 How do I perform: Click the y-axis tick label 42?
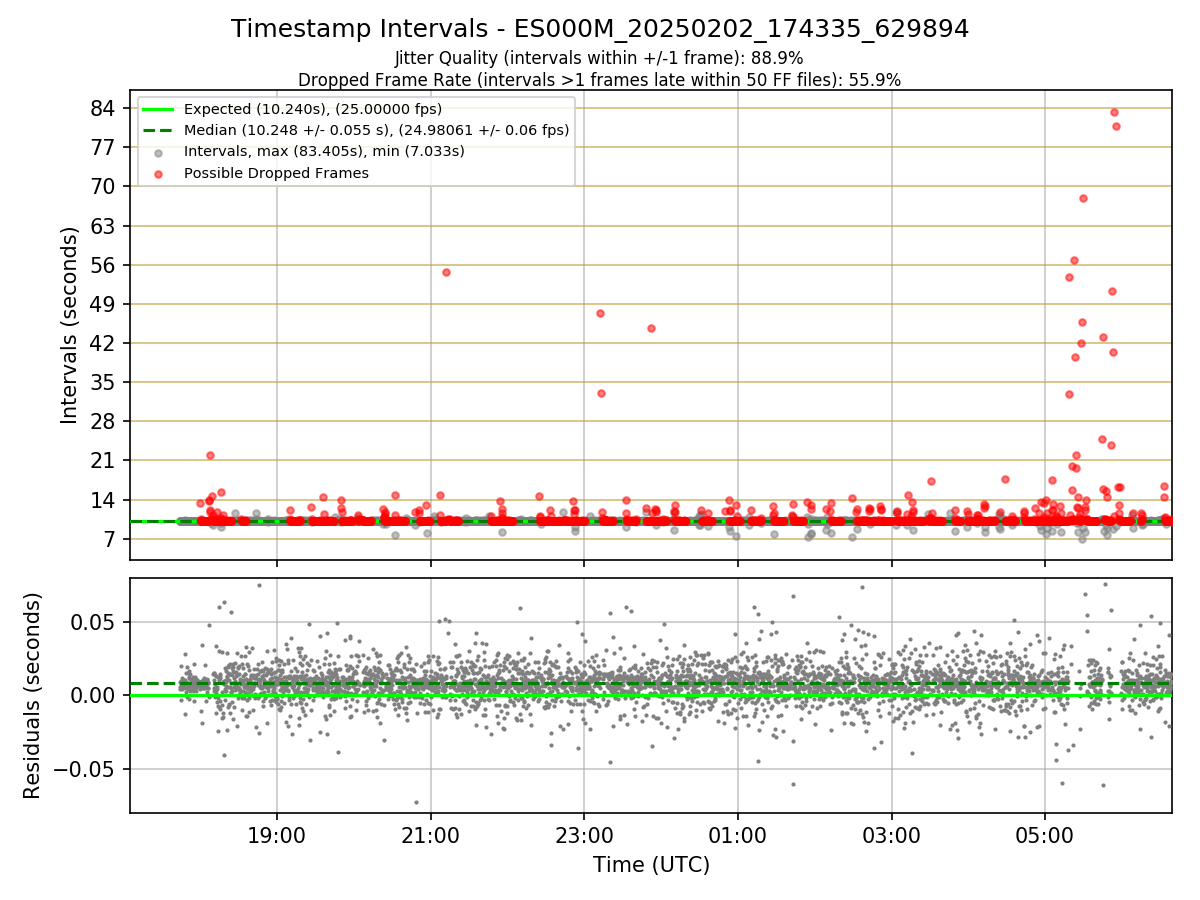click(105, 343)
